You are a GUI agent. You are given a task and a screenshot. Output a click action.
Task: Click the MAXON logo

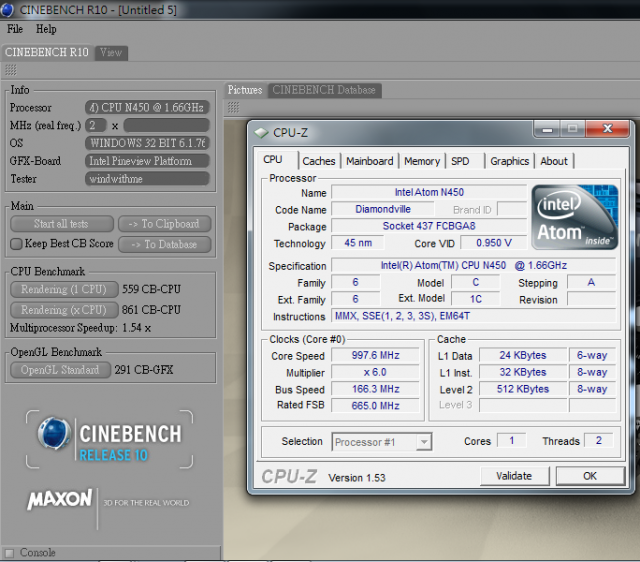point(60,499)
